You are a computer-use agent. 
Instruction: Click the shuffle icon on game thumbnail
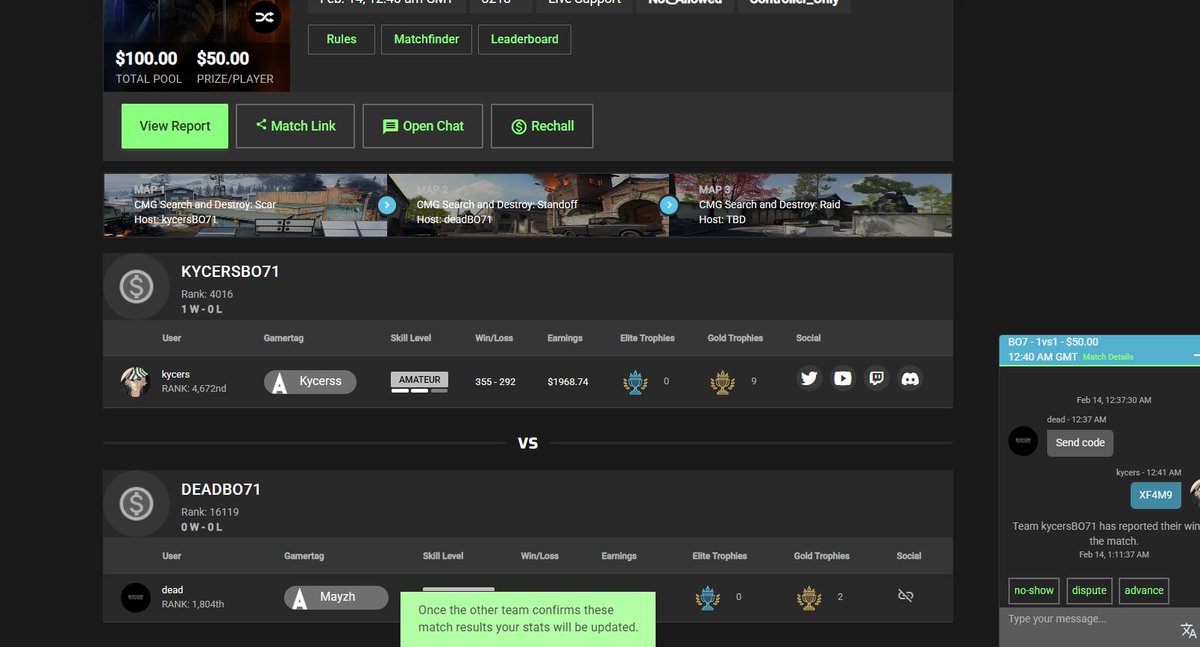click(x=264, y=17)
